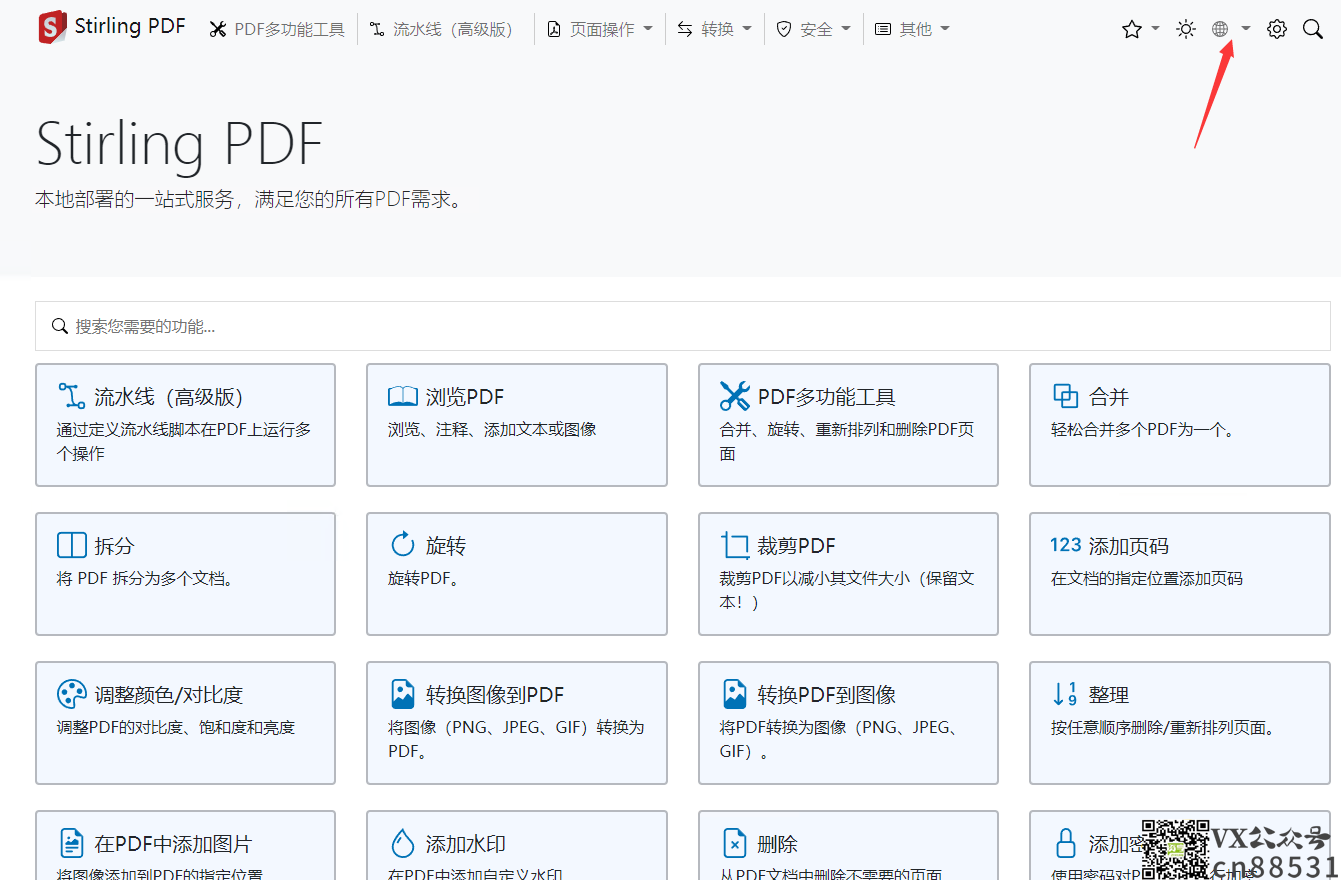The image size is (1341, 880).
Task: Click the 流水线（高级版）card icon
Action: tap(71, 396)
